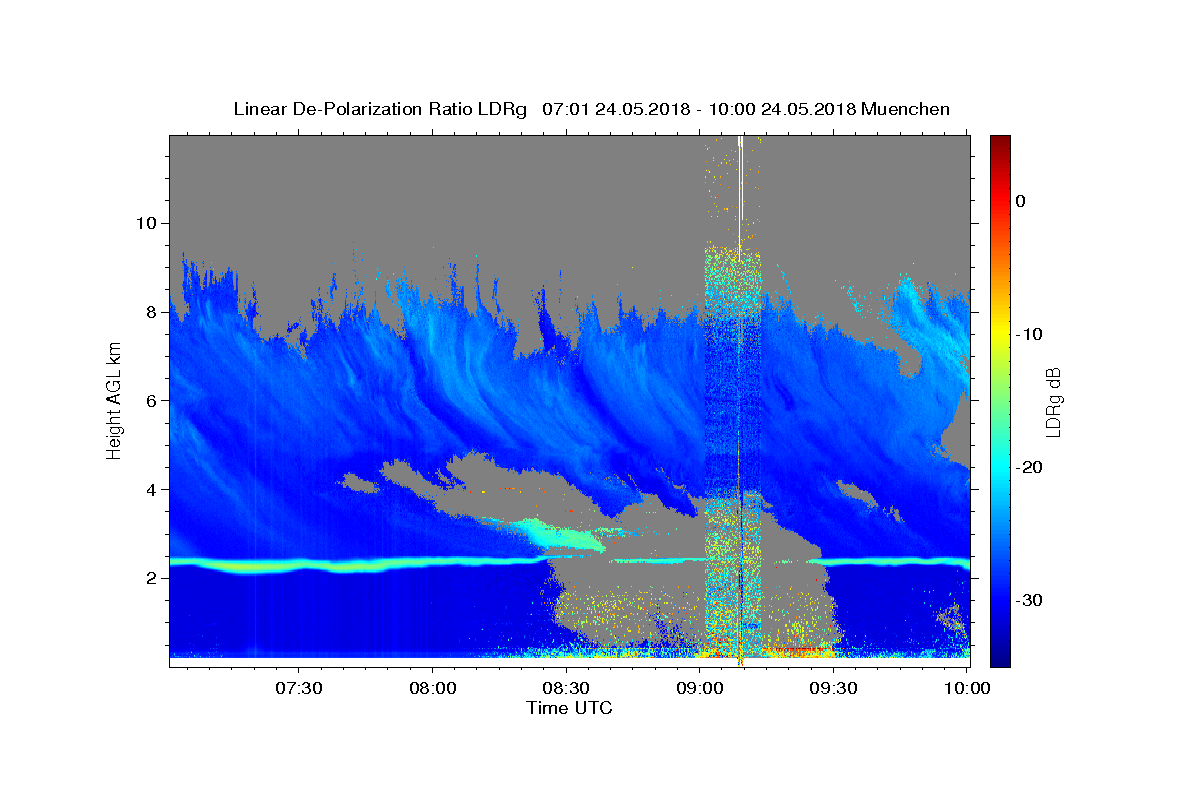Click the '09:30' time axis label

click(x=835, y=688)
